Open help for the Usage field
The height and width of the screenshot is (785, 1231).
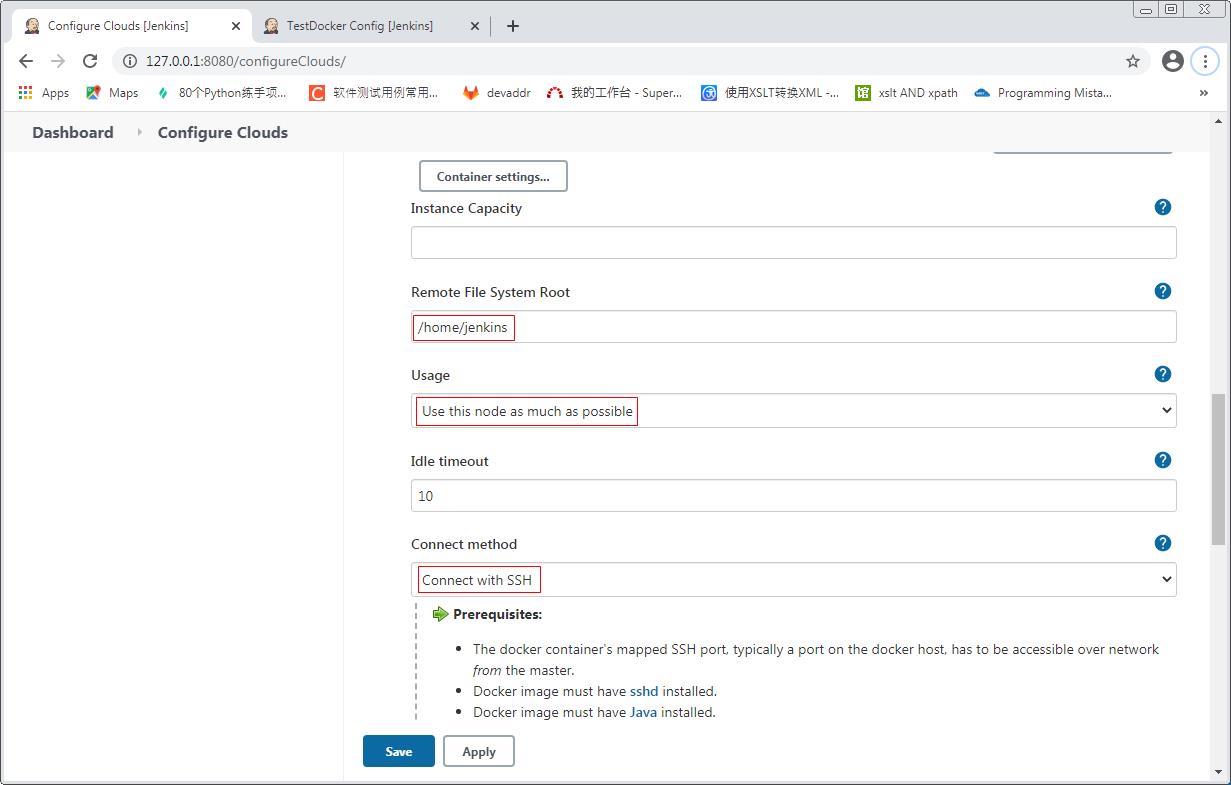[1162, 374]
